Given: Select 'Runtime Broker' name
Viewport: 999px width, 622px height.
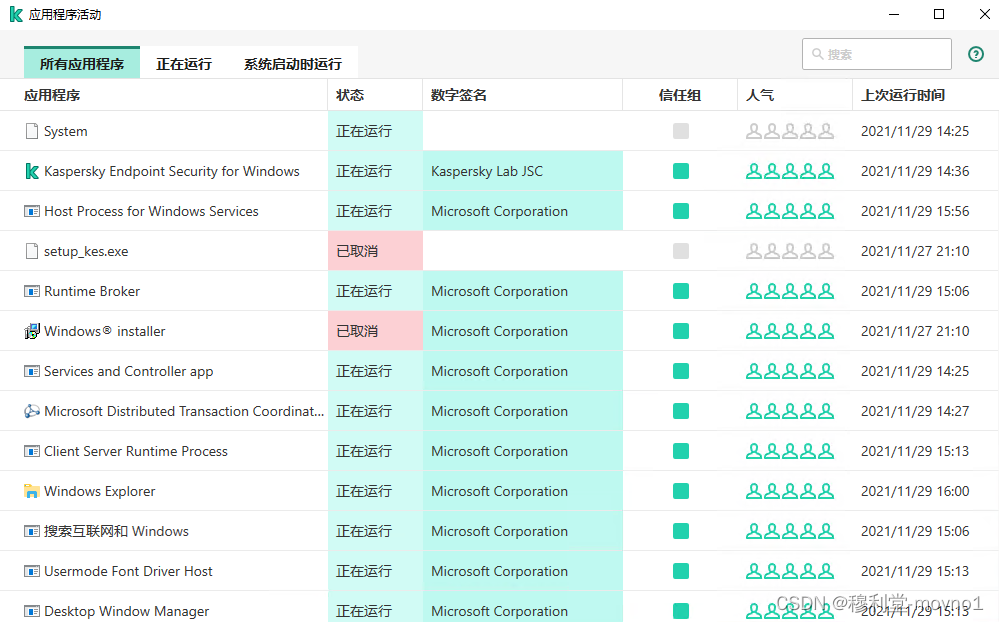Looking at the screenshot, I should coord(92,291).
